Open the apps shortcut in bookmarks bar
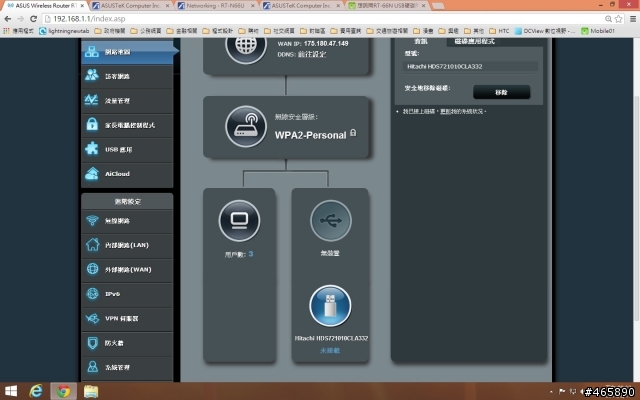 (x=18, y=31)
